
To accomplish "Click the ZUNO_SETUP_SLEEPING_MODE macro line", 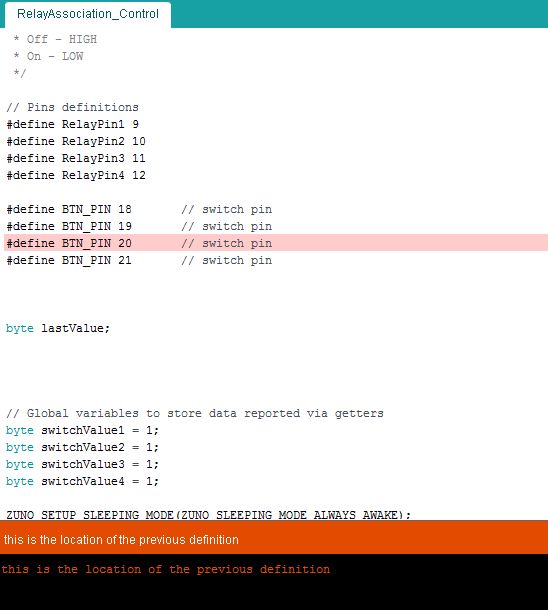I will click(x=208, y=515).
